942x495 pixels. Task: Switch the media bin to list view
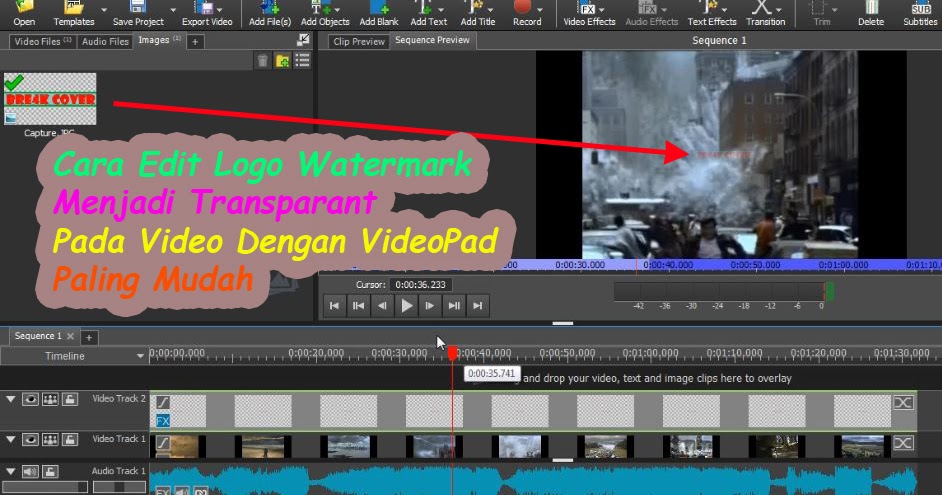click(x=302, y=61)
